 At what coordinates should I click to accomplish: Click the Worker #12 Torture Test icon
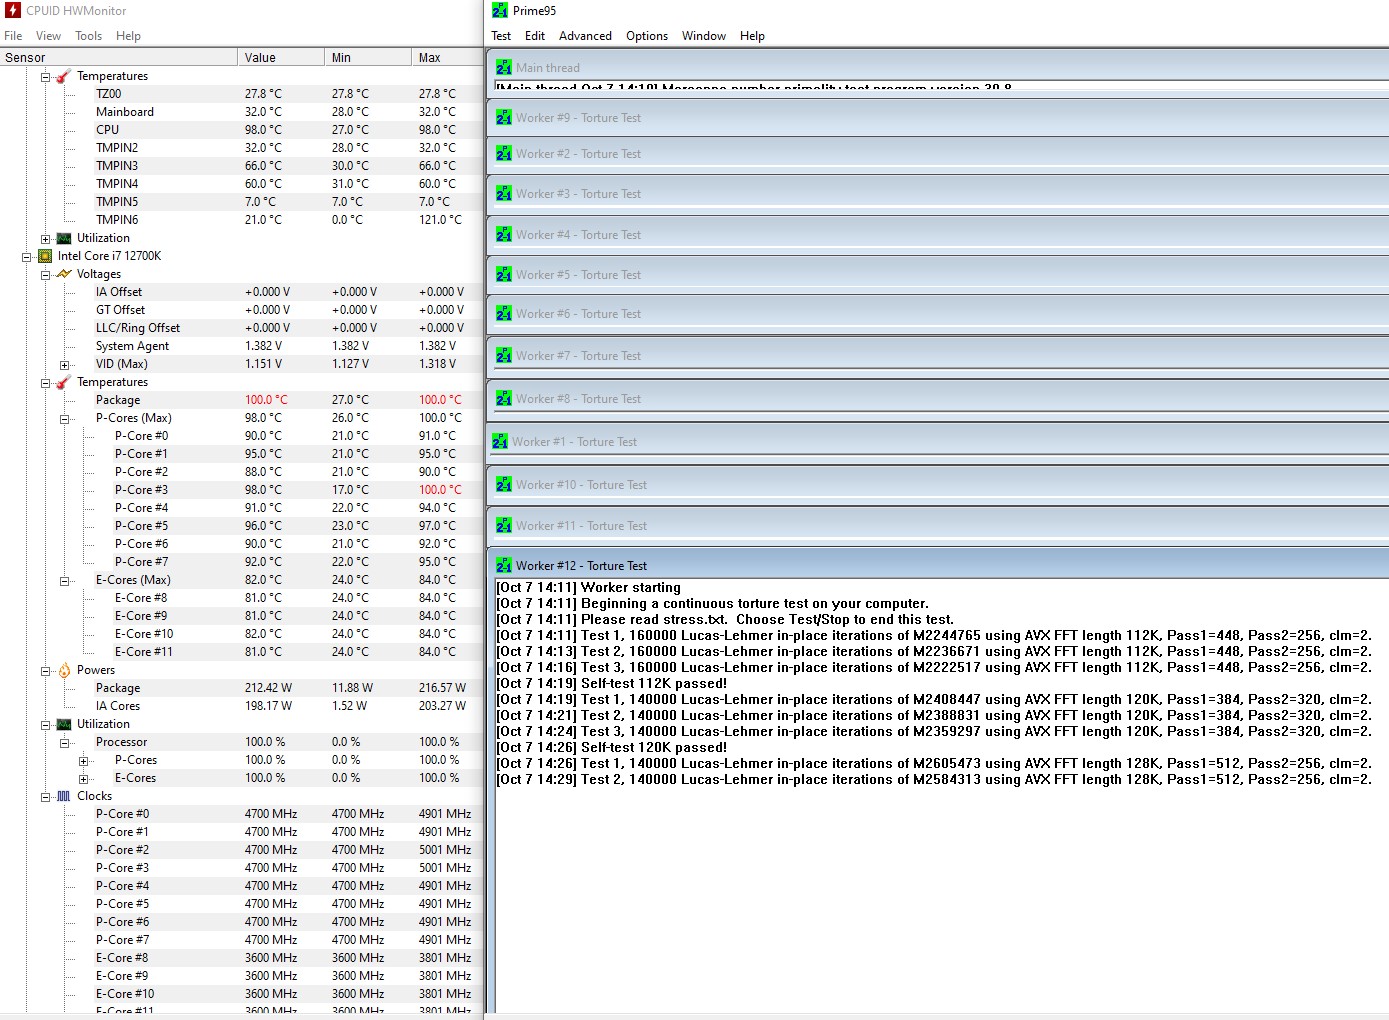[x=504, y=566]
